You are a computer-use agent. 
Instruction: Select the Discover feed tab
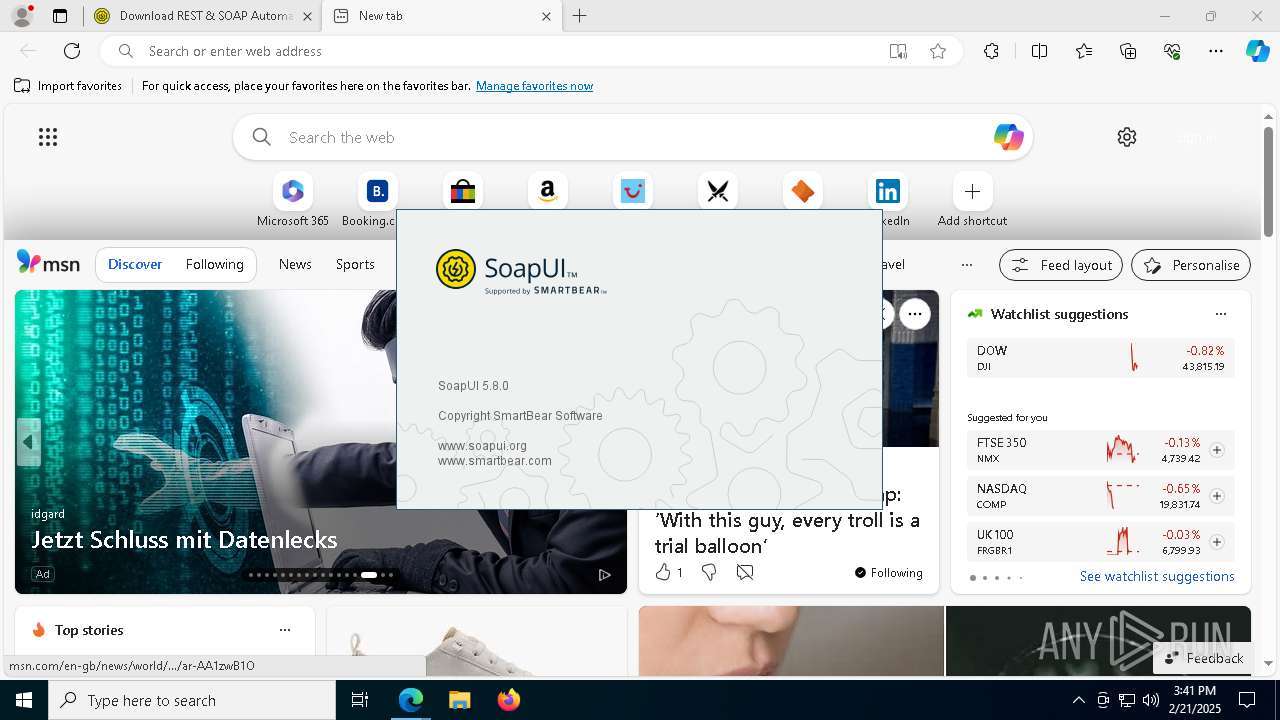(x=135, y=264)
